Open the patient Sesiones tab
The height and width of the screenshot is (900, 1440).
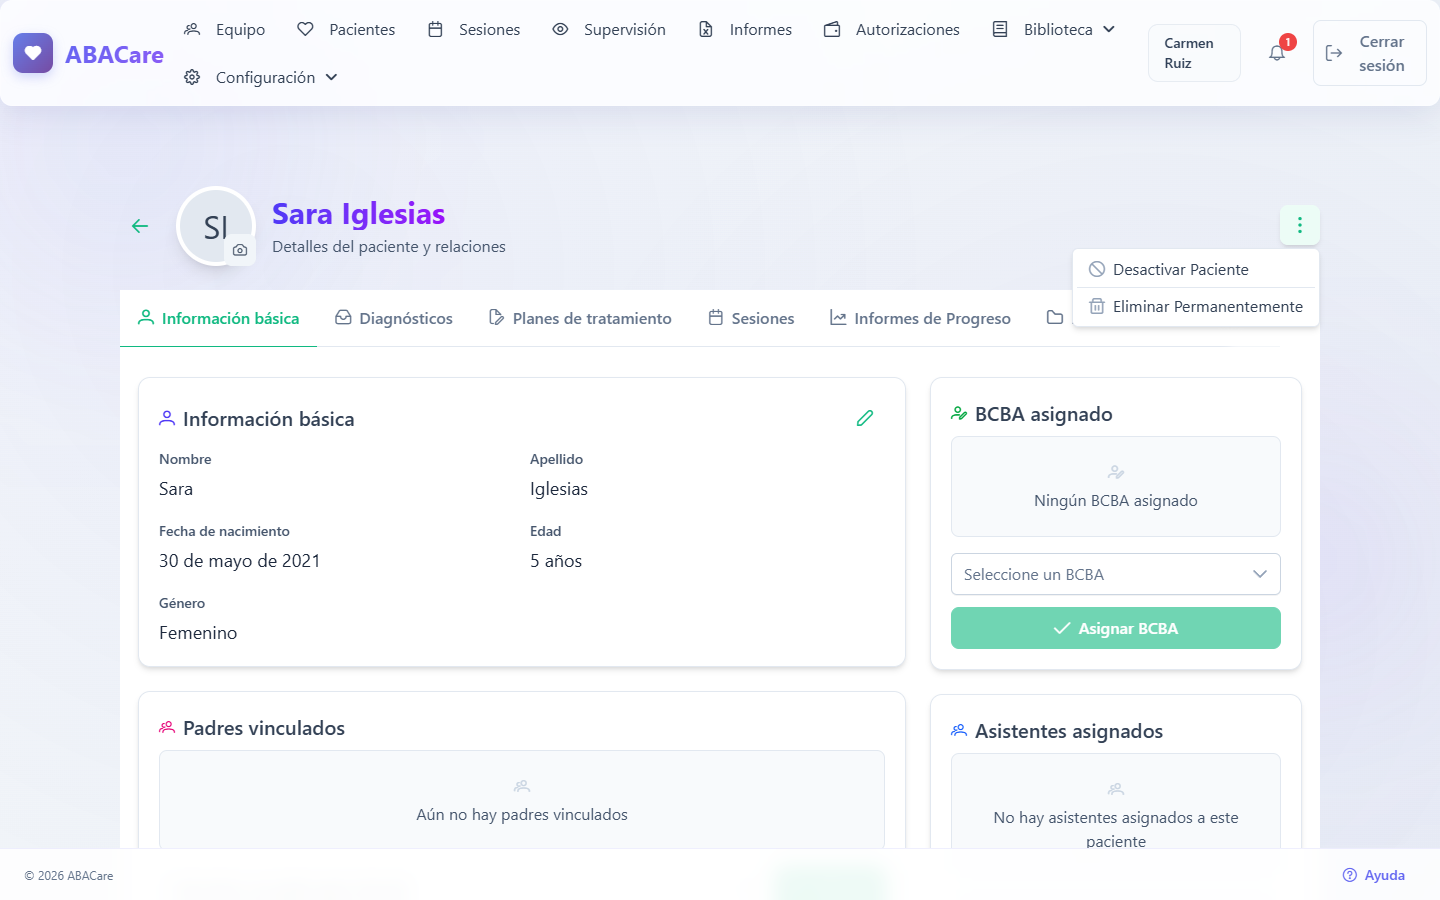point(751,318)
